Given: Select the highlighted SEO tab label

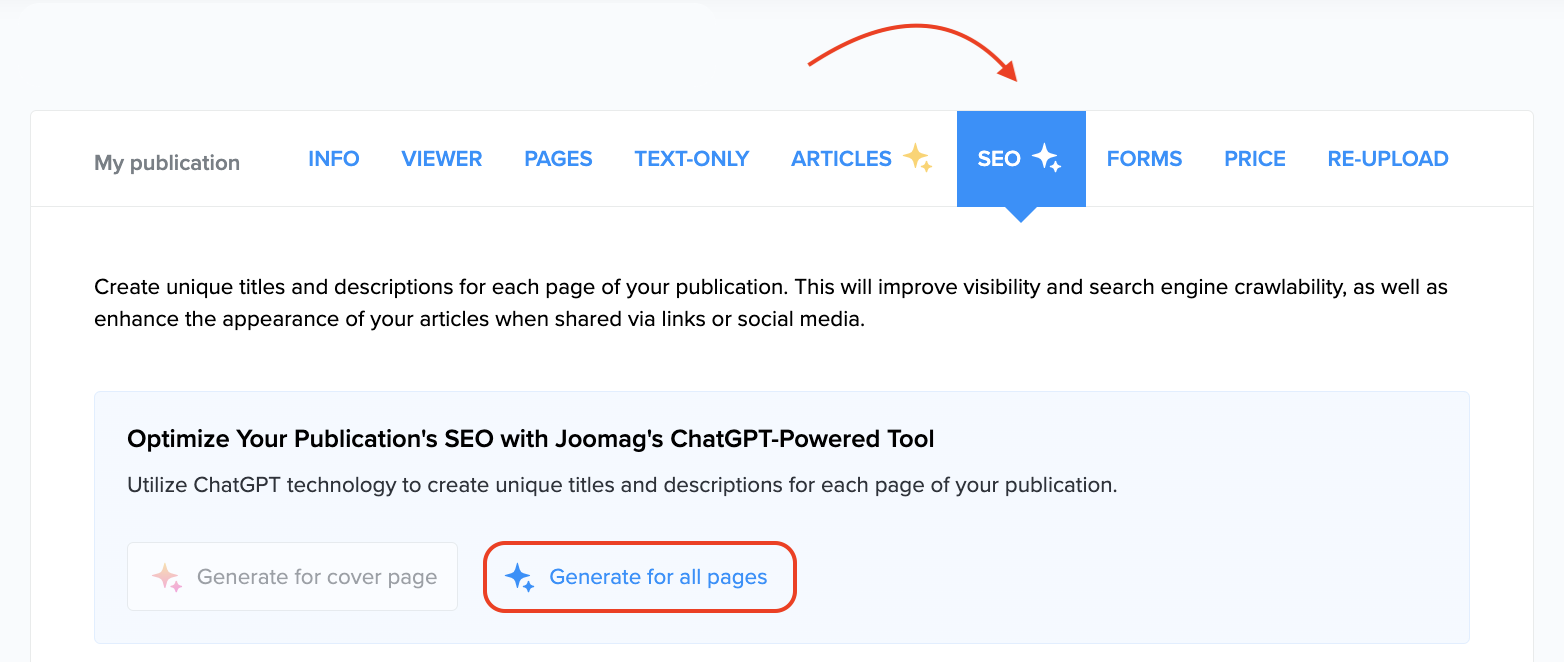Looking at the screenshot, I should click(x=998, y=159).
